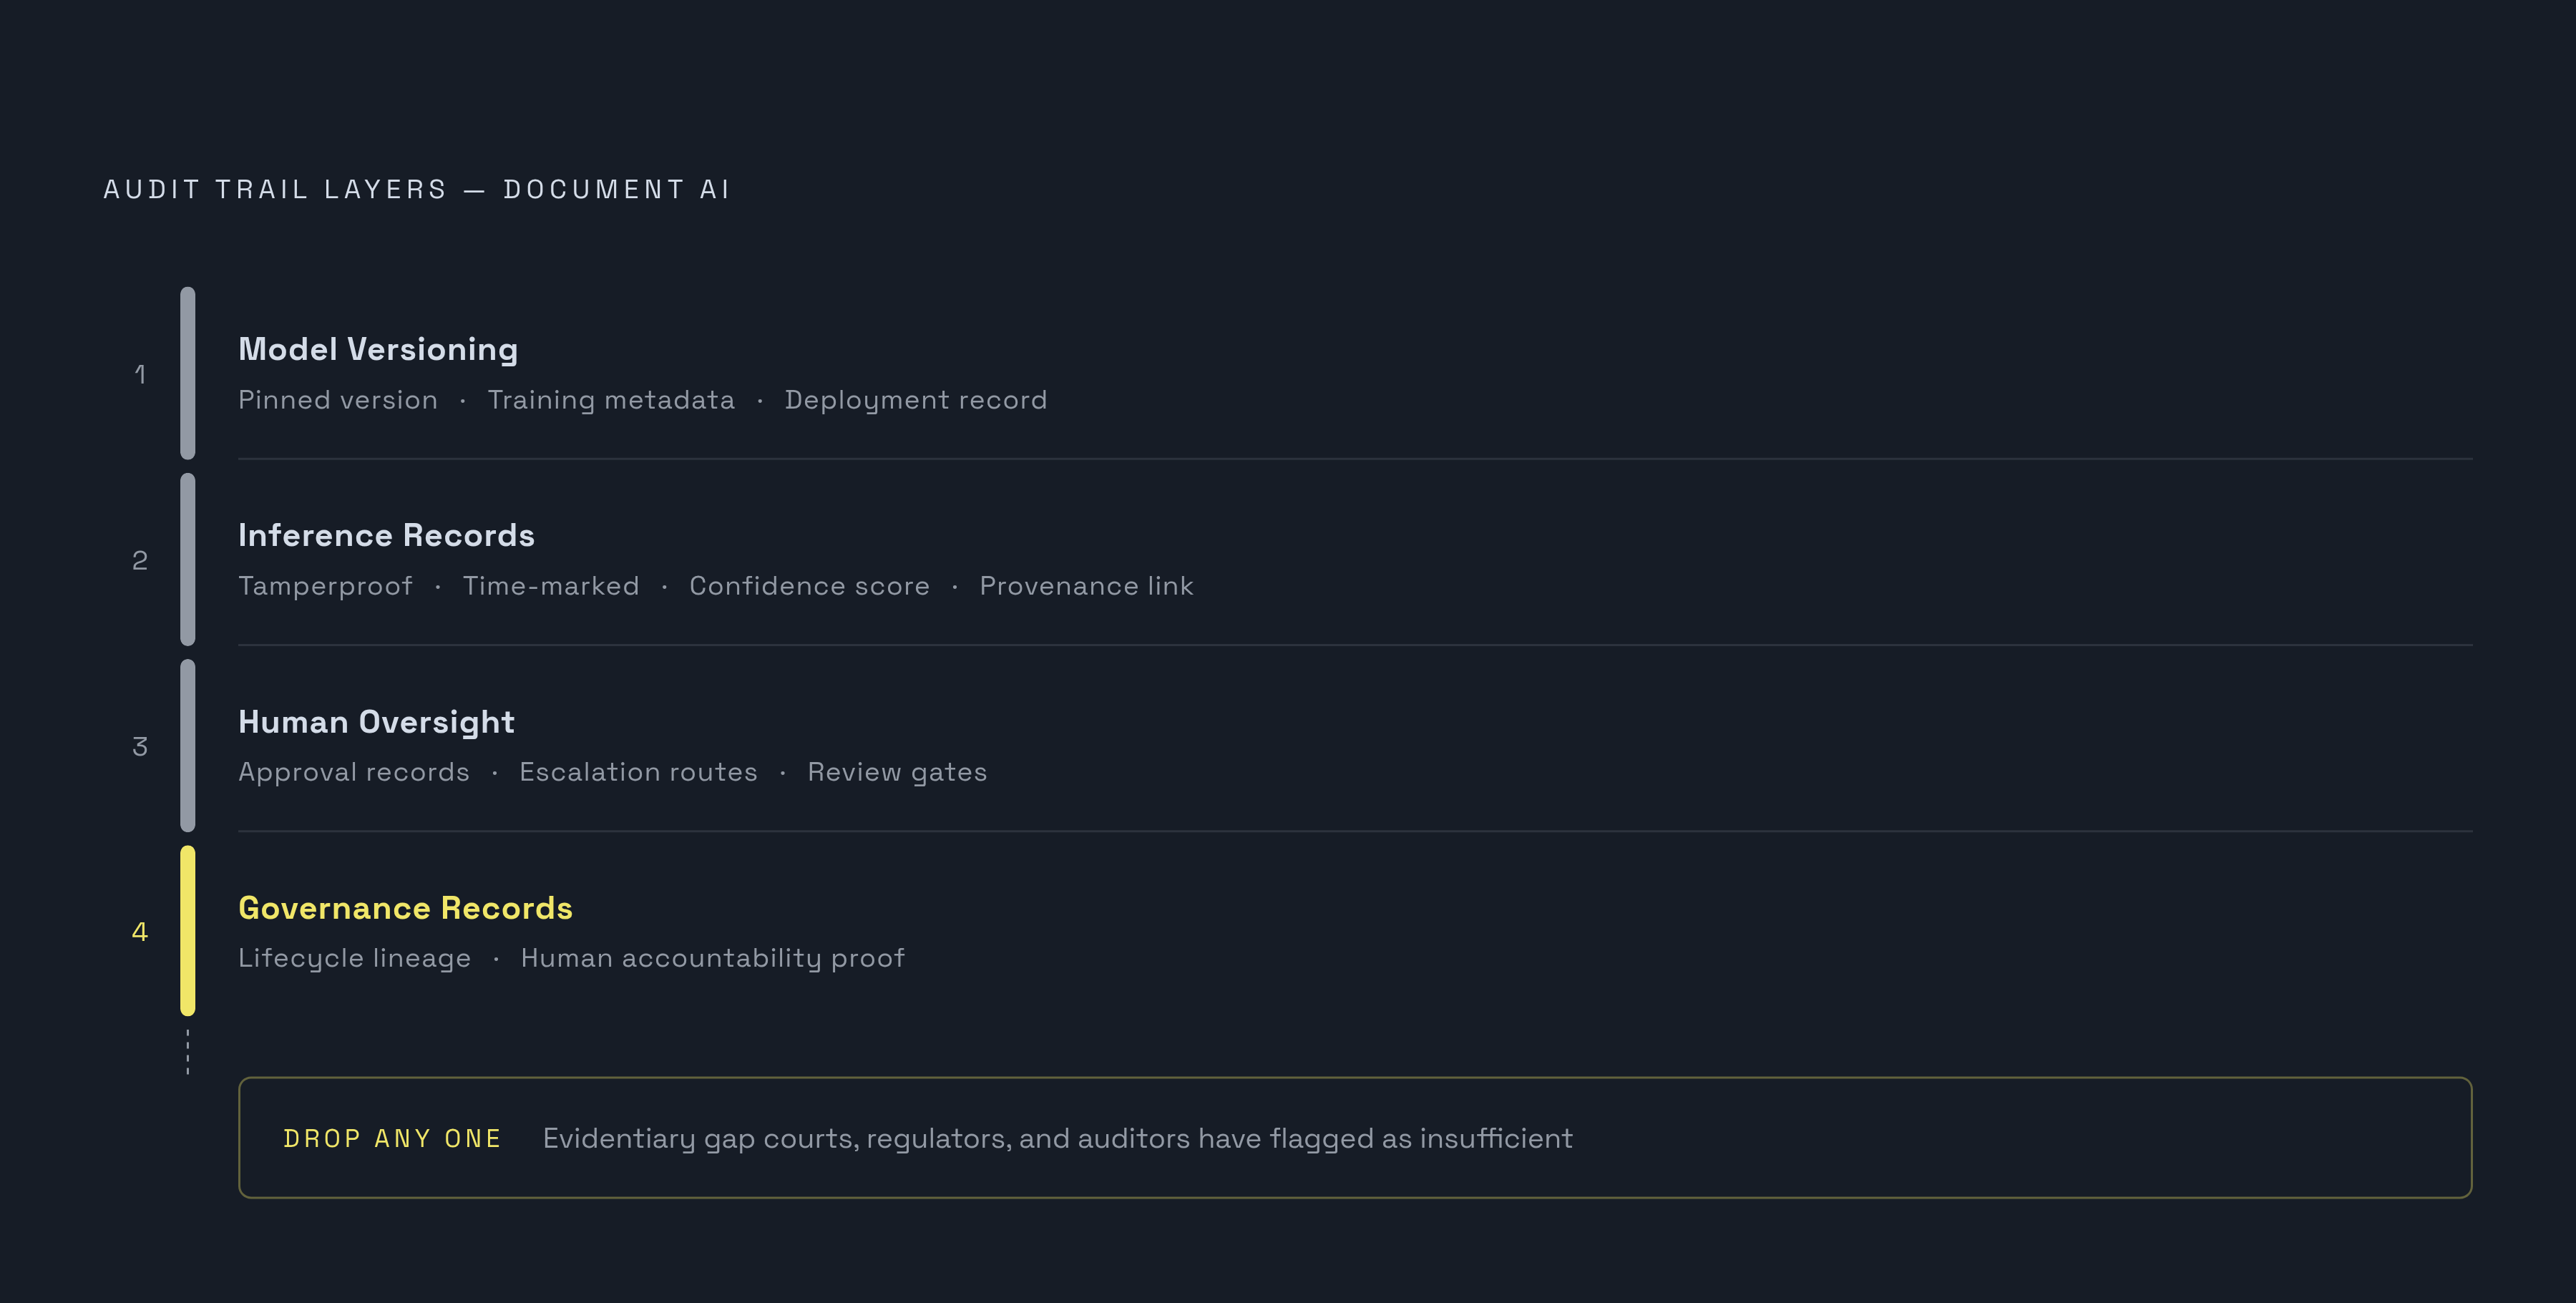Select the Training metadata item

tap(611, 400)
